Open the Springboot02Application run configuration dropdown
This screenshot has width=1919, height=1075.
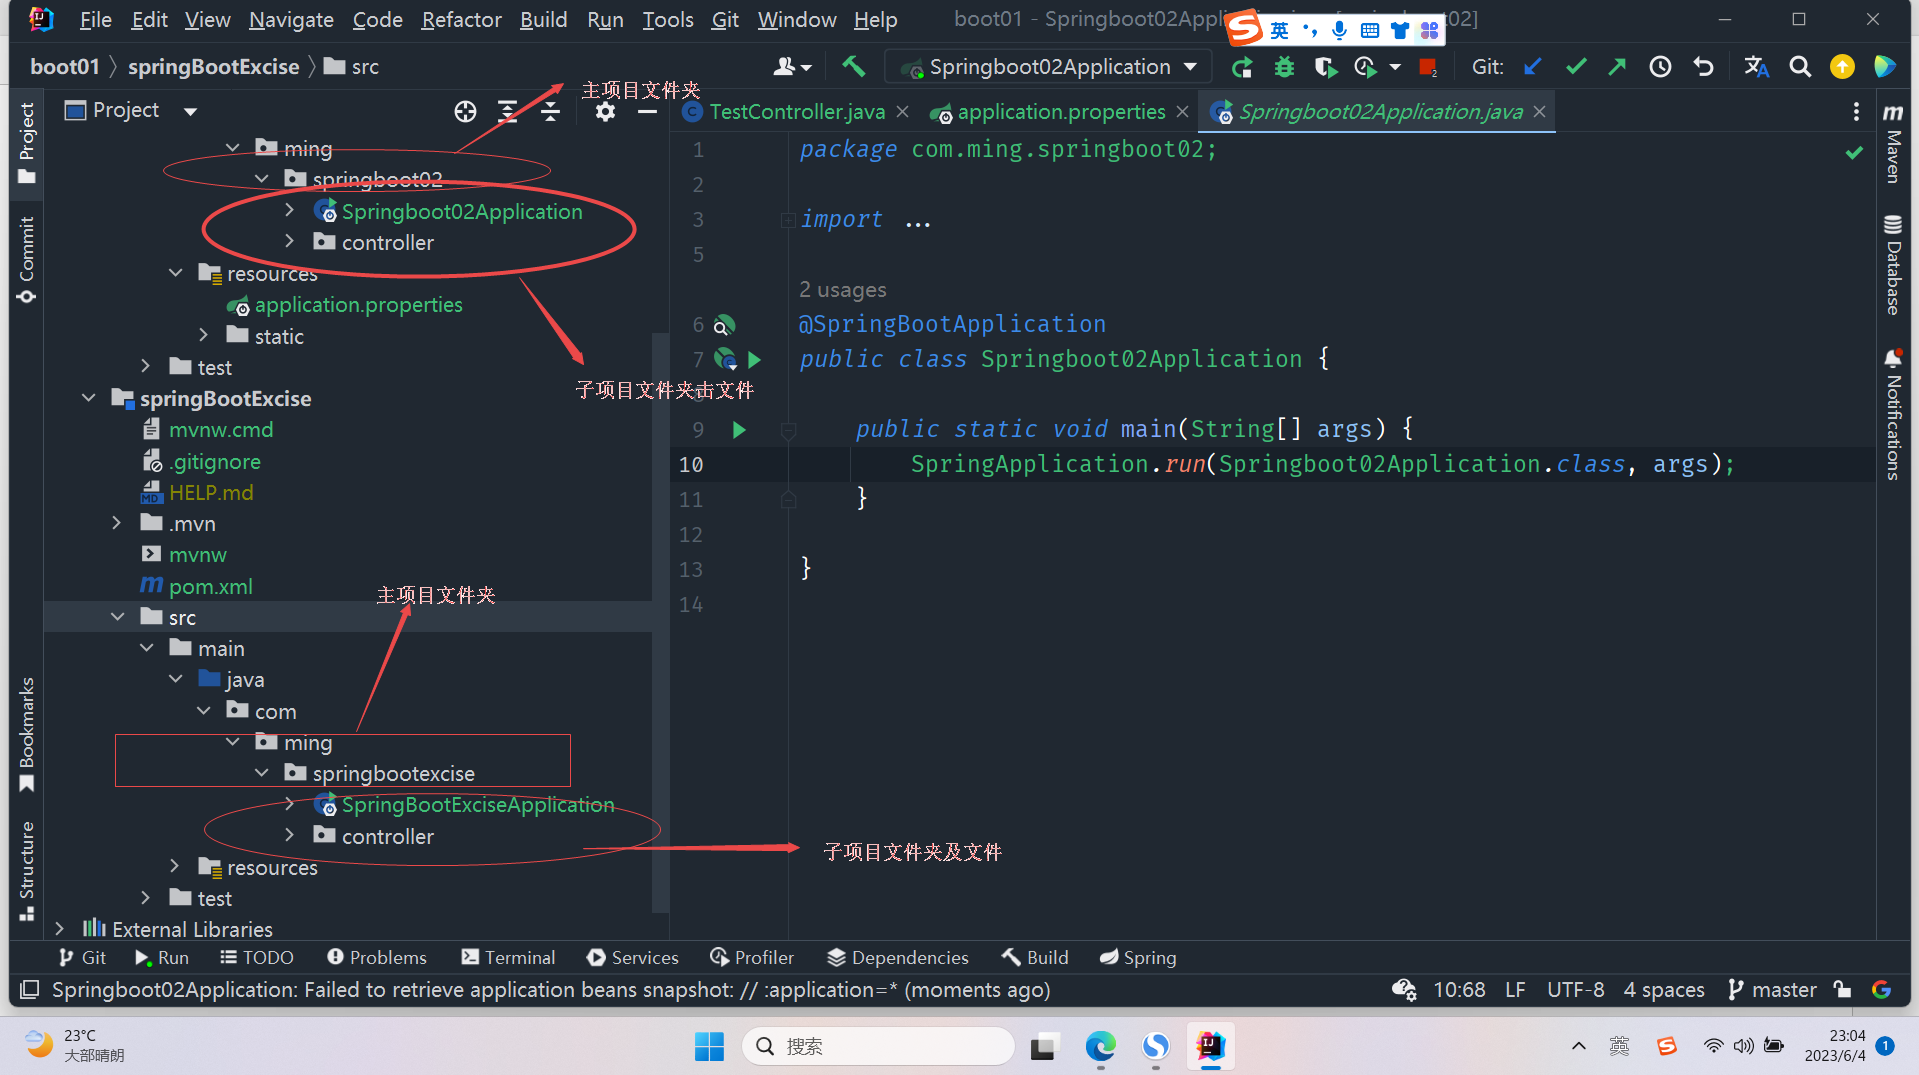(x=1050, y=67)
